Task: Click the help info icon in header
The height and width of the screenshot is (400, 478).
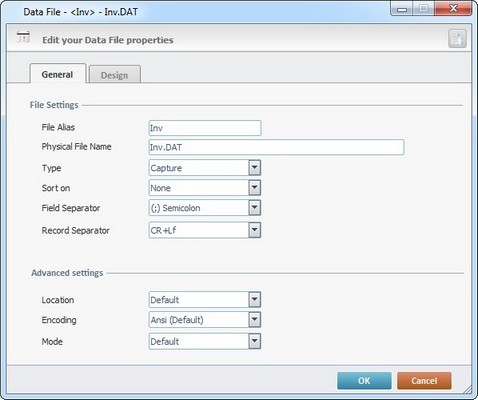Action: (457, 38)
